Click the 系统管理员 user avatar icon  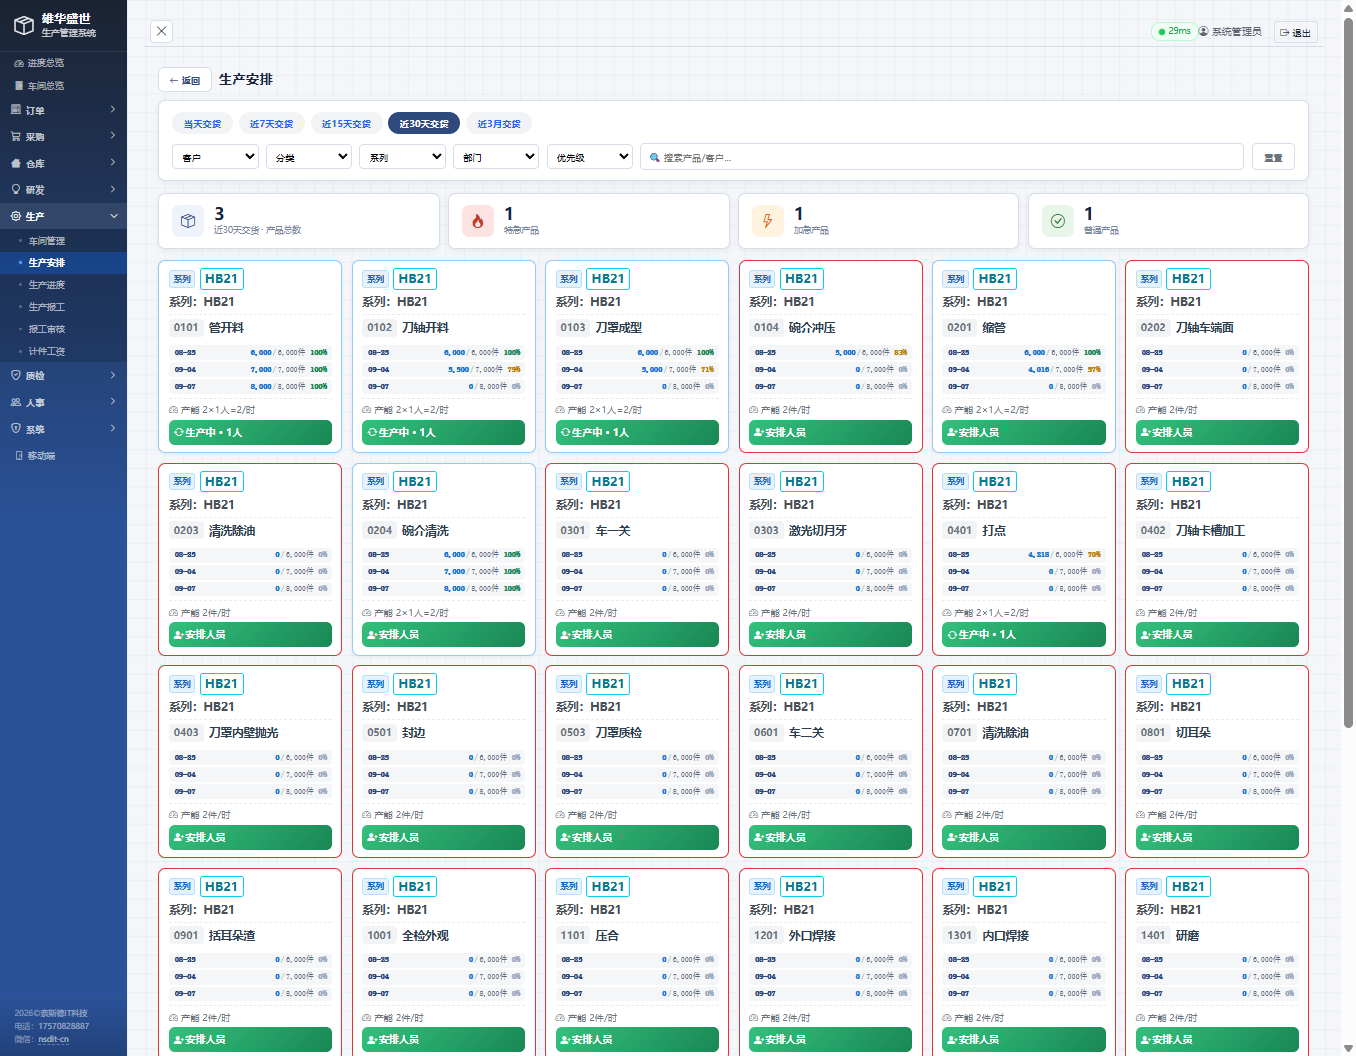point(1203,31)
